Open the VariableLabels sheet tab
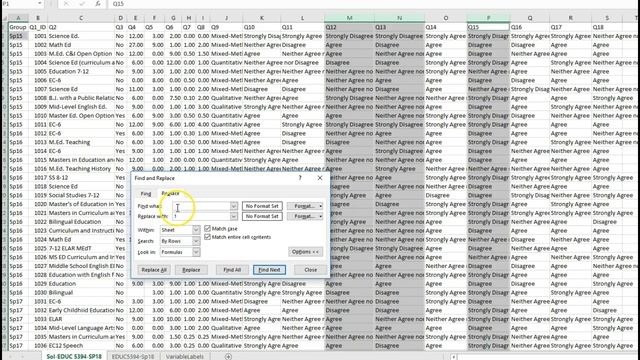Image resolution: width=640 pixels, height=360 pixels. pos(184,356)
